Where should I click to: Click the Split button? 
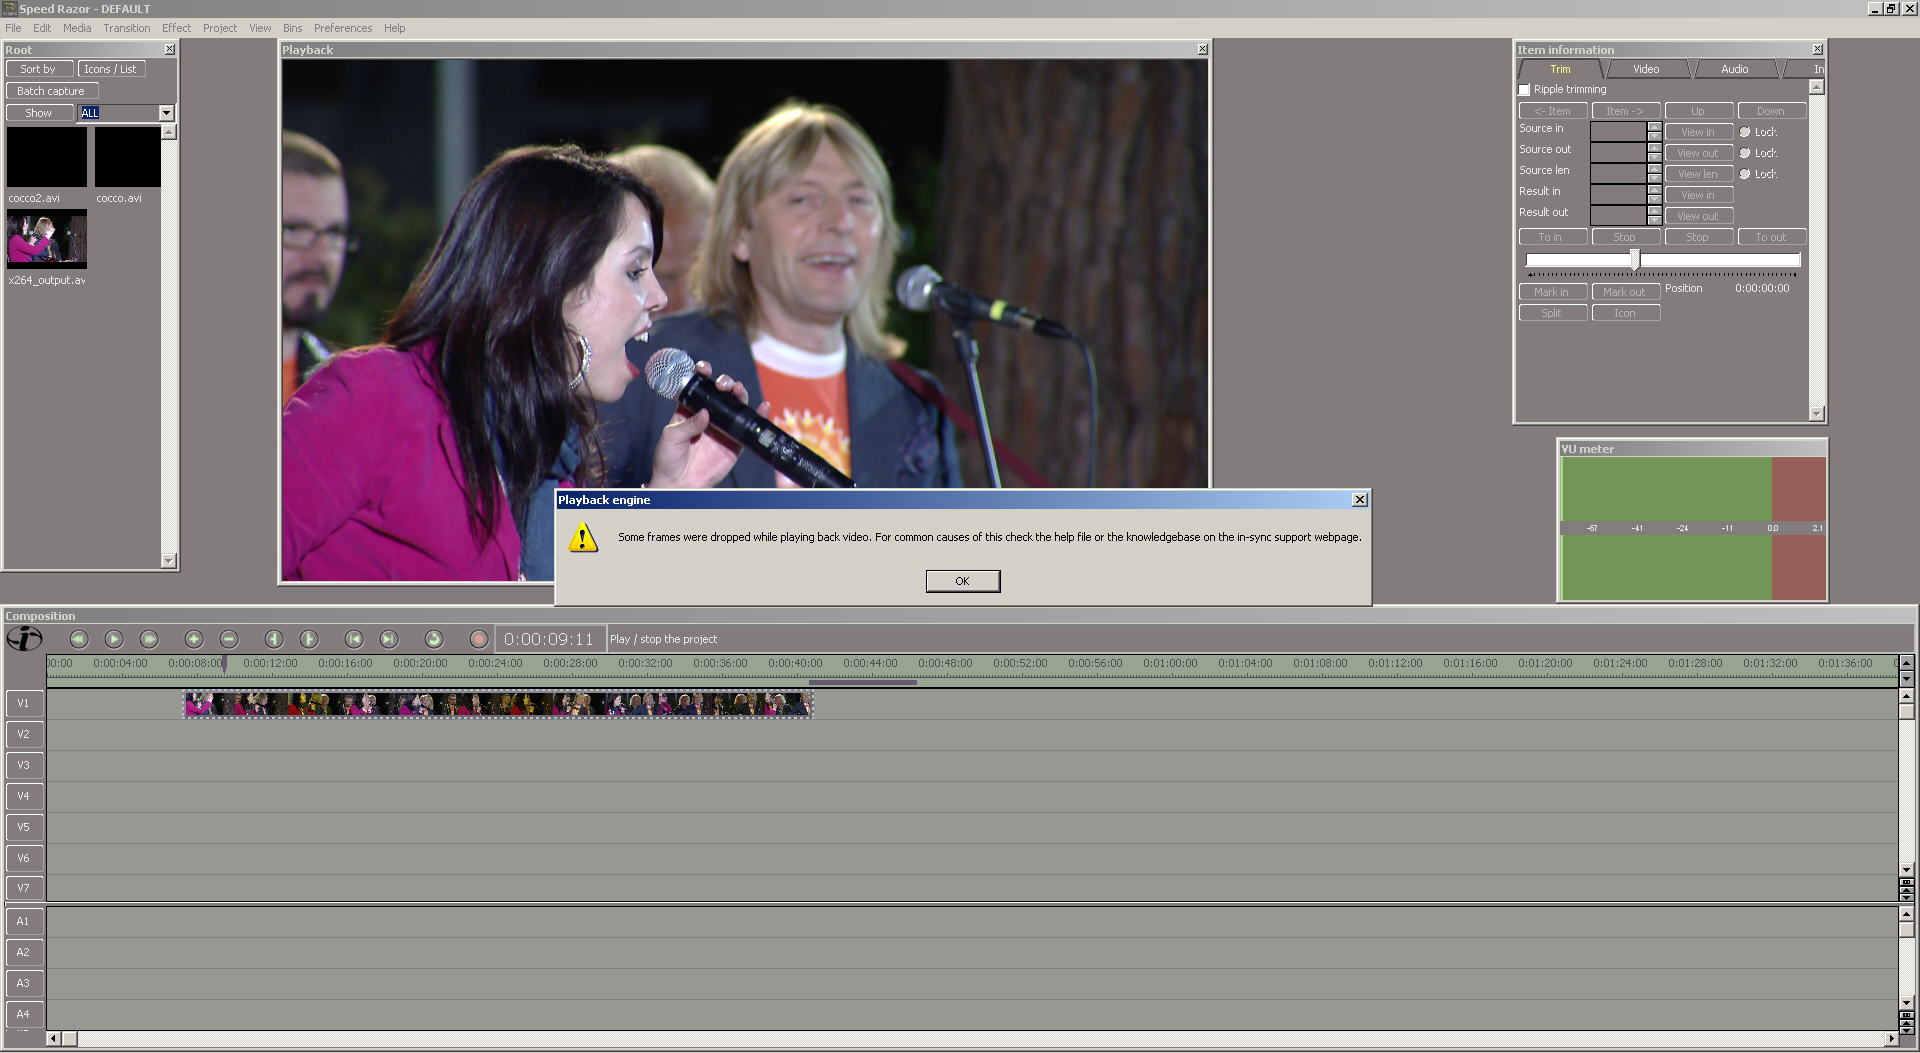click(x=1552, y=313)
